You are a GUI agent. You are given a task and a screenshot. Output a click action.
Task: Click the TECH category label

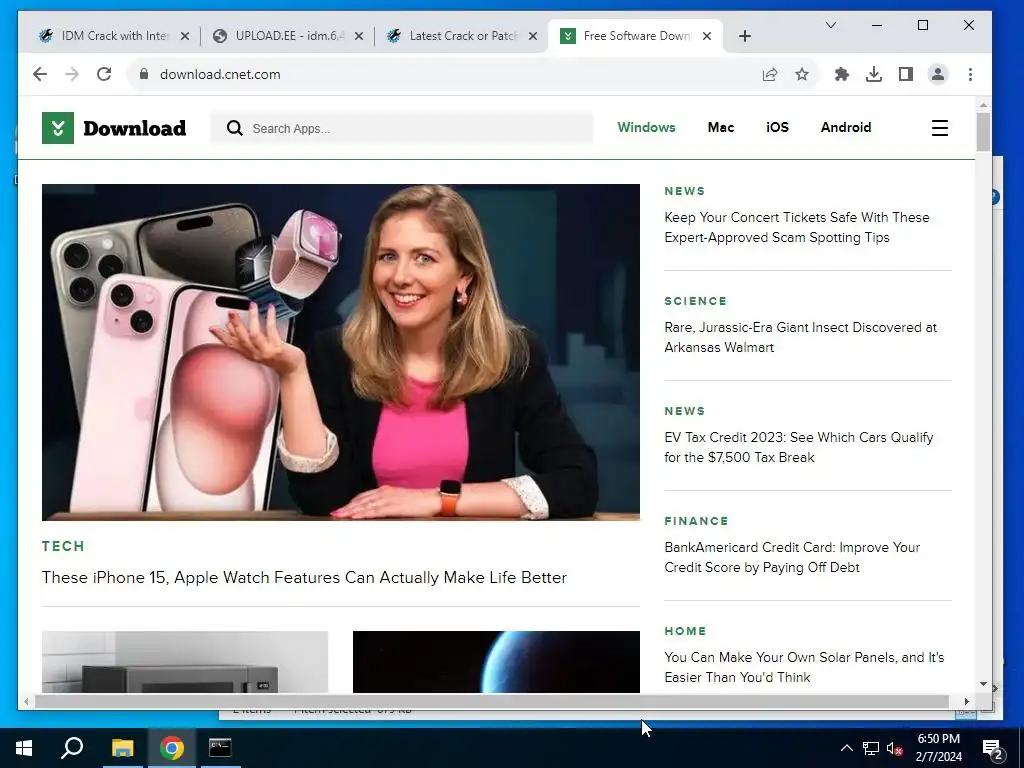coord(63,546)
